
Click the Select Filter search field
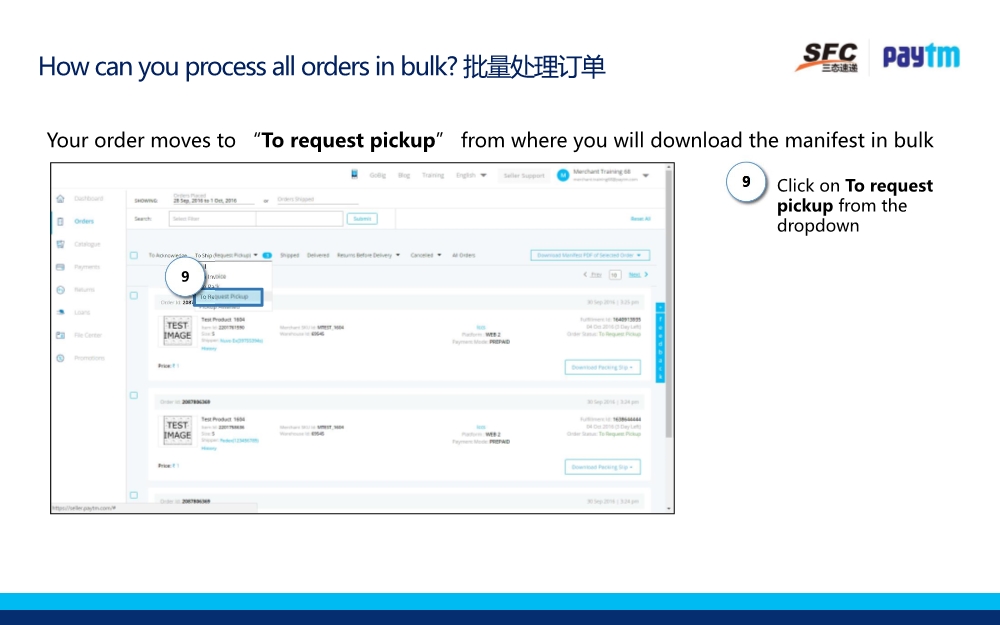212,218
